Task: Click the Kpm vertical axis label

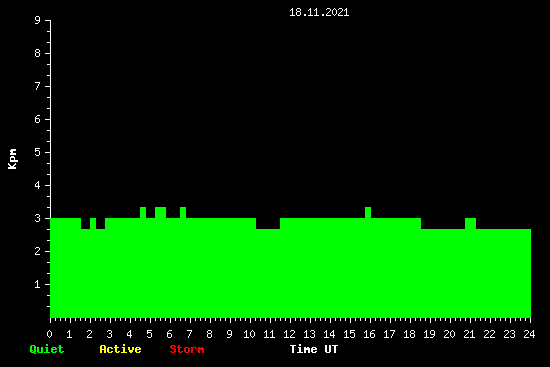Action: tap(12, 159)
